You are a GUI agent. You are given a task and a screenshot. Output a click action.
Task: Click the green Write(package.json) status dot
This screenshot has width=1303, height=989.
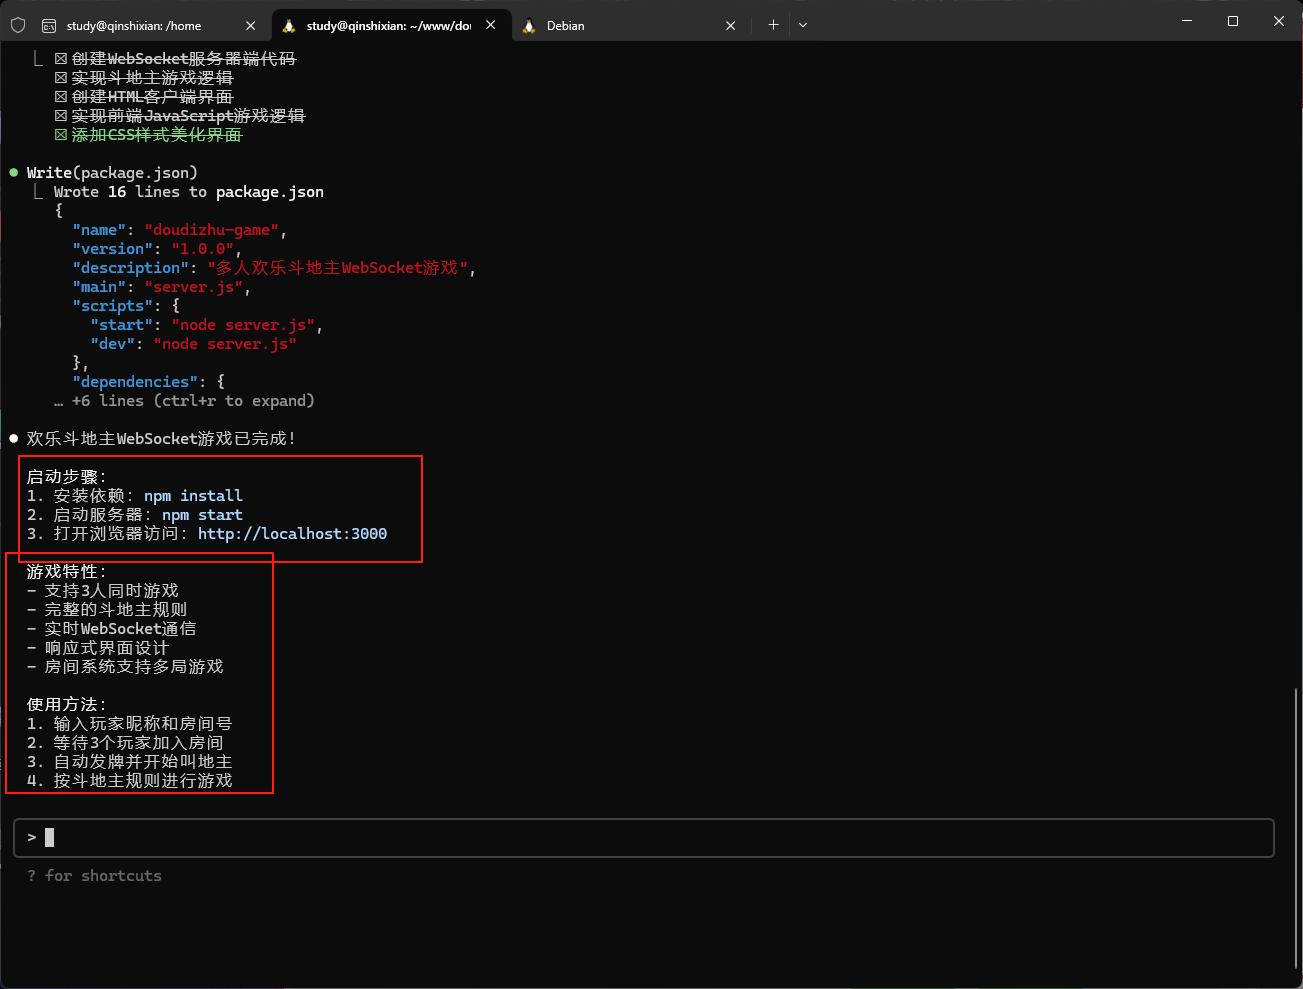pos(12,171)
